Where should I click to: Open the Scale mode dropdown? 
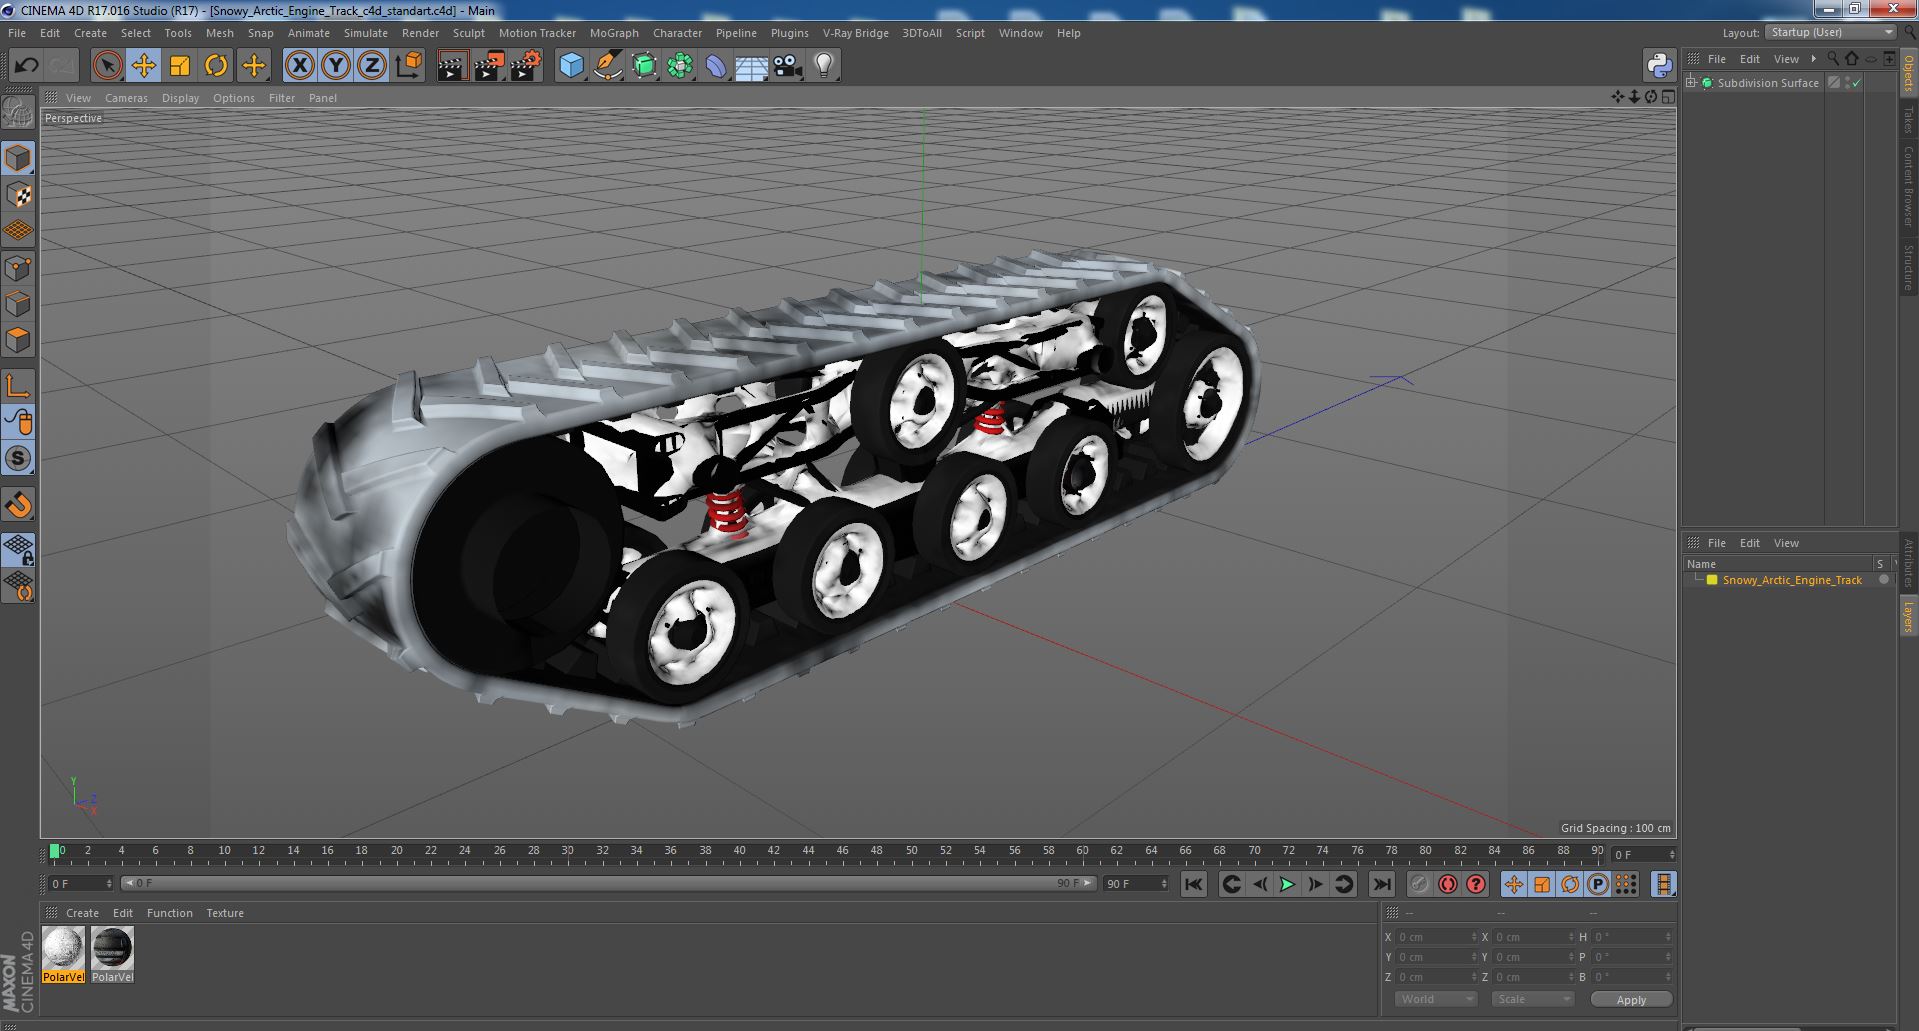pyautogui.click(x=1532, y=999)
